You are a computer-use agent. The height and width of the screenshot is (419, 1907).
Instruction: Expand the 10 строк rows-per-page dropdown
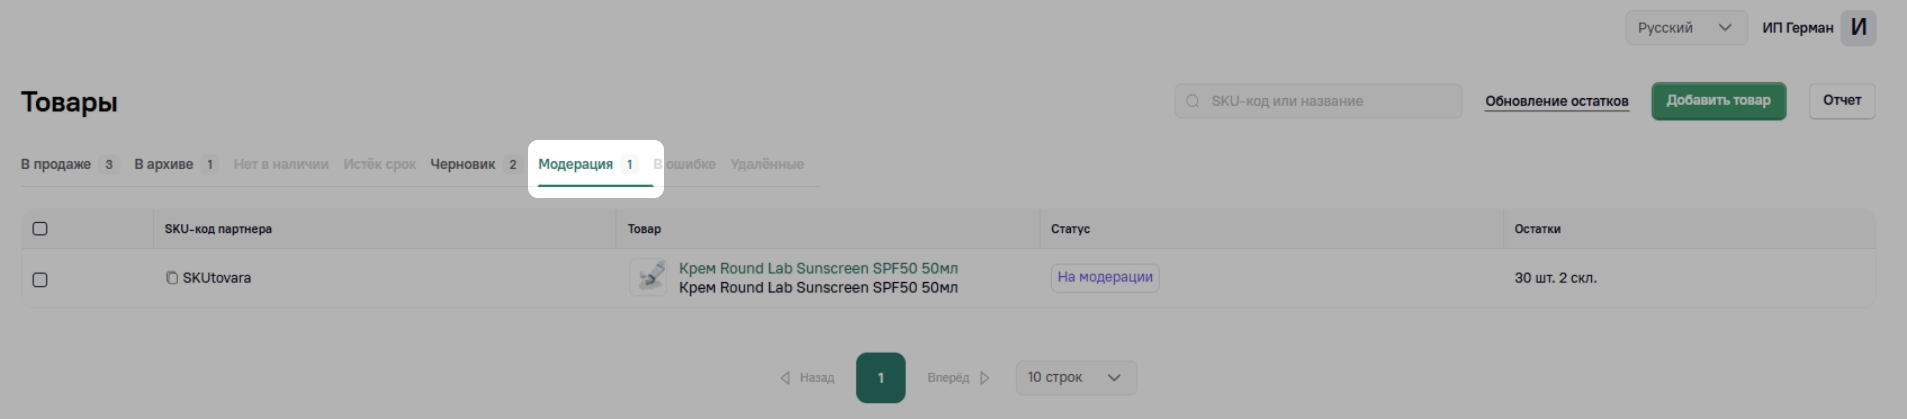pos(1075,378)
